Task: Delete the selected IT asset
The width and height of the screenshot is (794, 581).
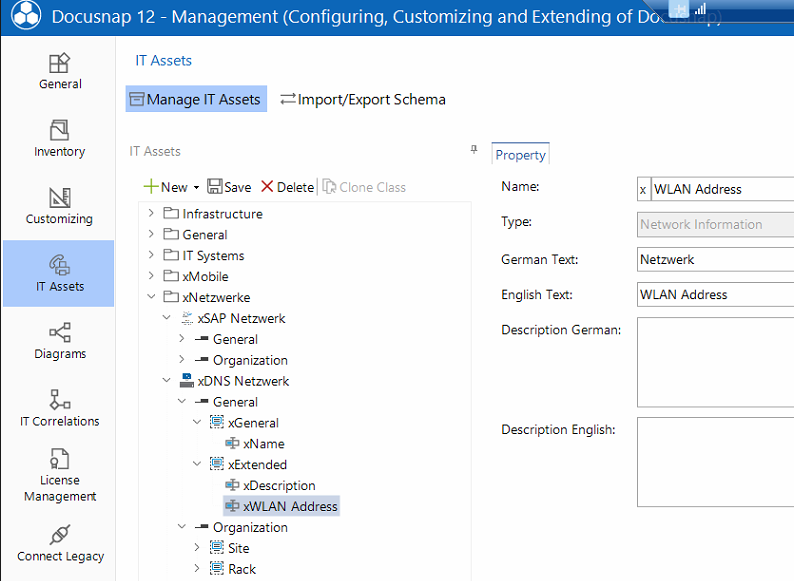Action: pos(287,187)
